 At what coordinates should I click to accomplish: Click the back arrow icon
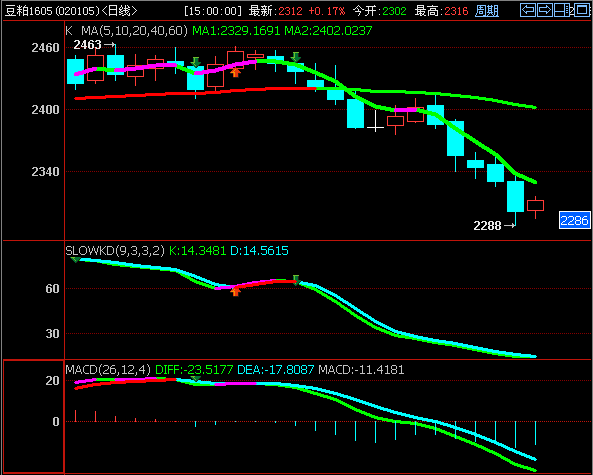(x=528, y=10)
